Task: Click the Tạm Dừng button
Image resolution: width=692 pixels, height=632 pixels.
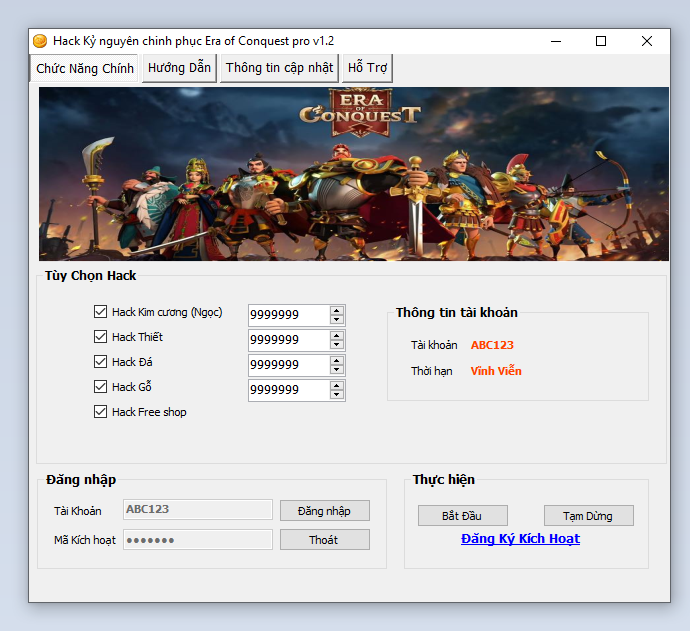Action: coord(588,516)
